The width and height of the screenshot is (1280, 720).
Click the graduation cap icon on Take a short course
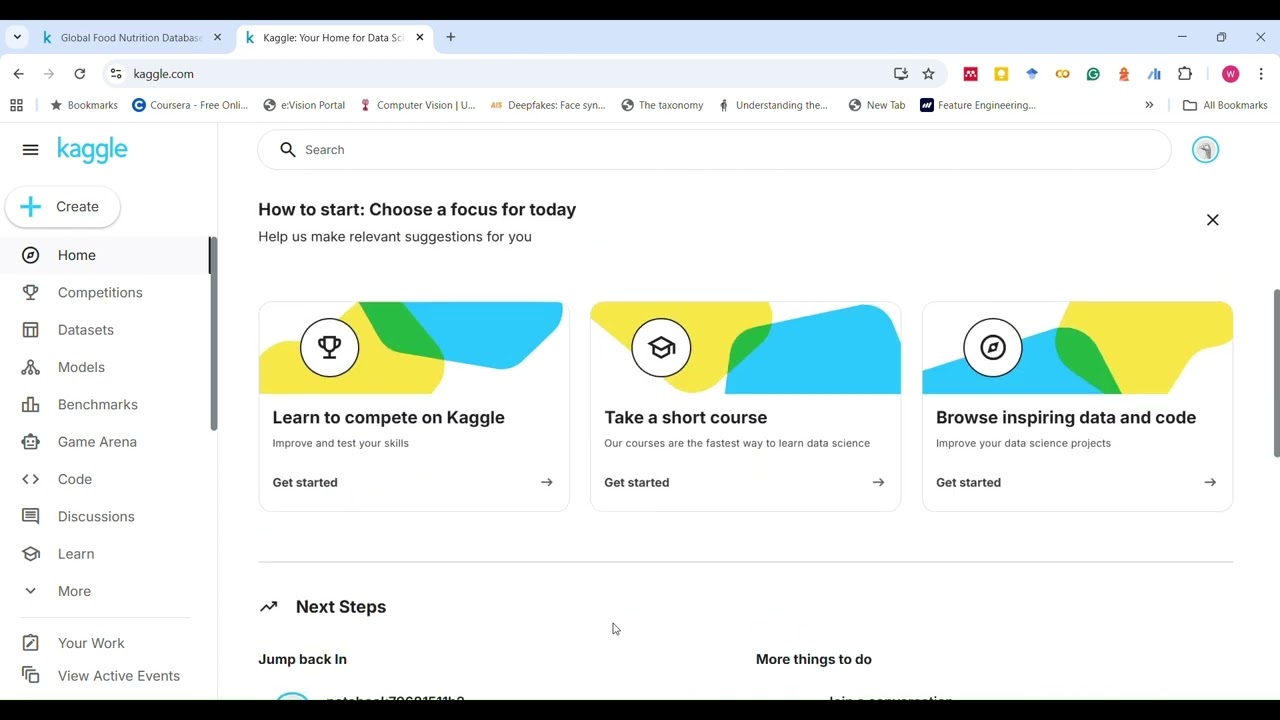click(661, 347)
